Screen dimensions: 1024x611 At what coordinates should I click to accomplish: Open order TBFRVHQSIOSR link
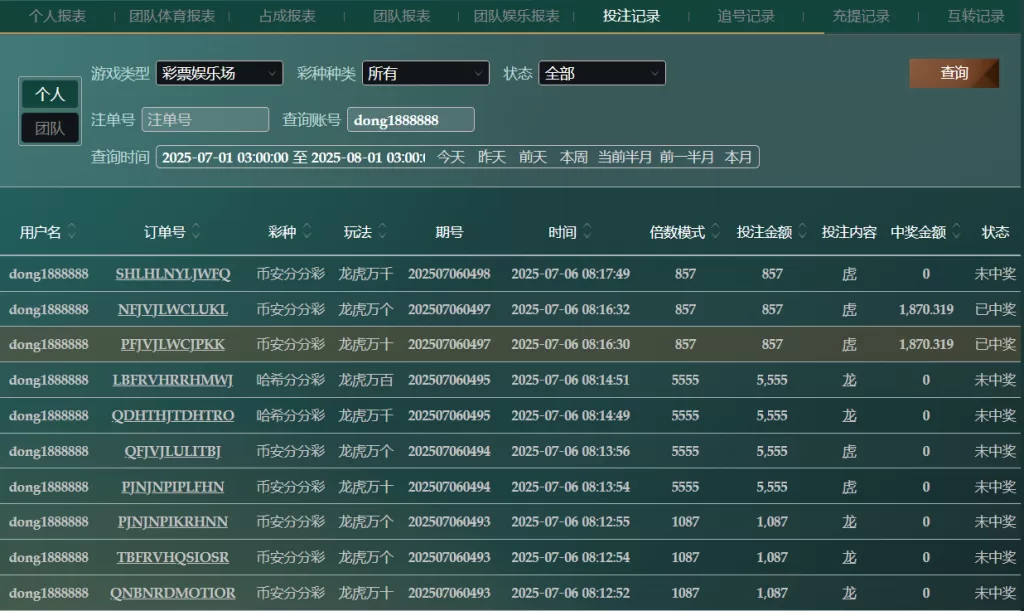point(173,557)
